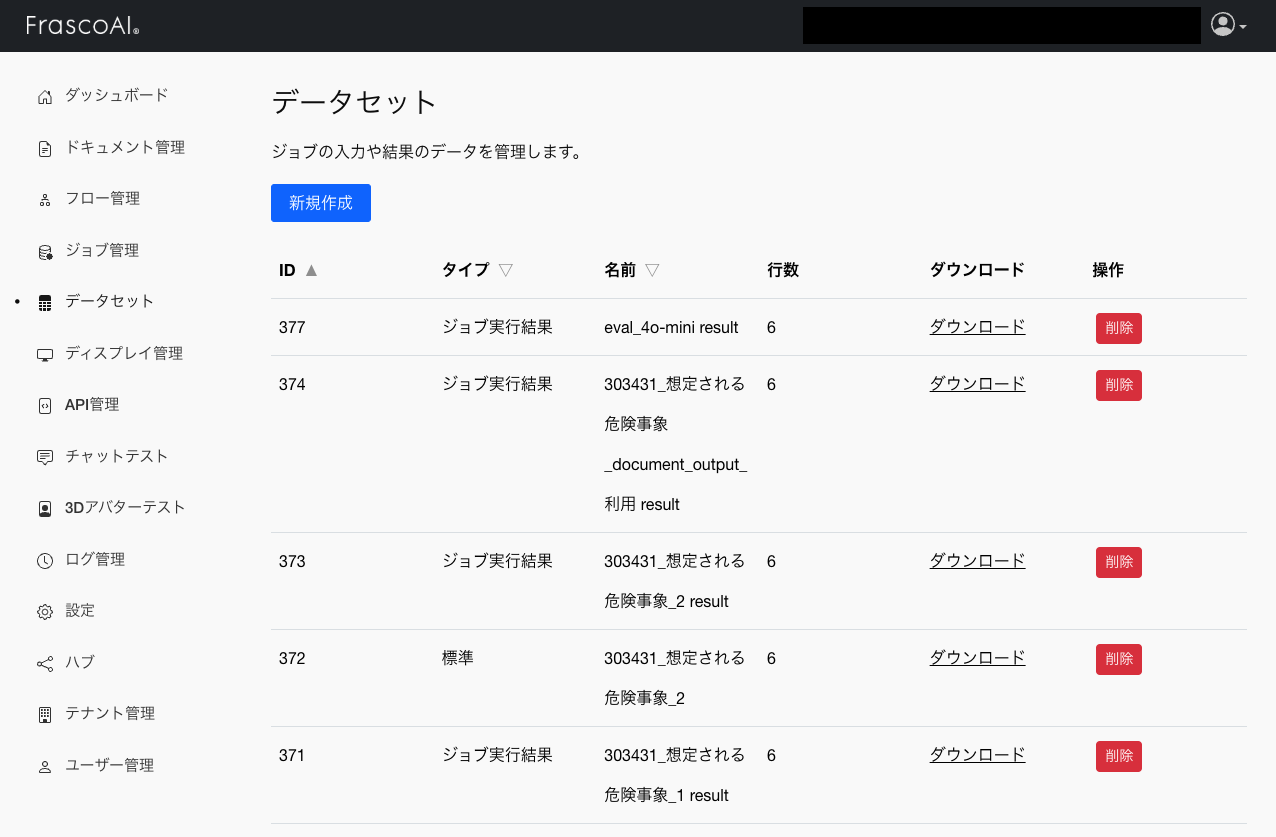The width and height of the screenshot is (1276, 837).
Task: Download dataset 374
Action: (977, 383)
